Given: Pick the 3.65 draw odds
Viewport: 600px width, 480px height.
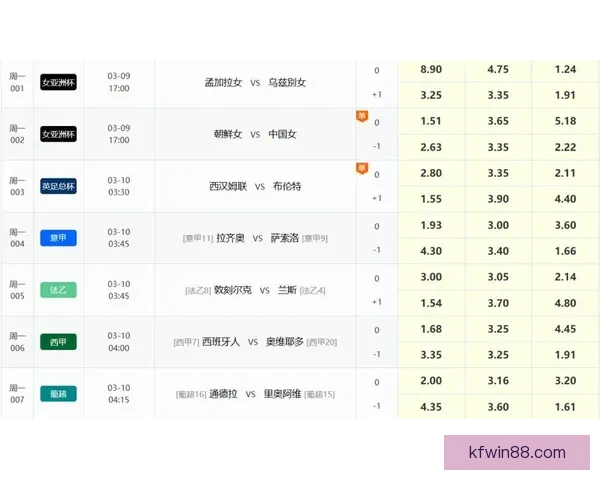Looking at the screenshot, I should [x=498, y=121].
